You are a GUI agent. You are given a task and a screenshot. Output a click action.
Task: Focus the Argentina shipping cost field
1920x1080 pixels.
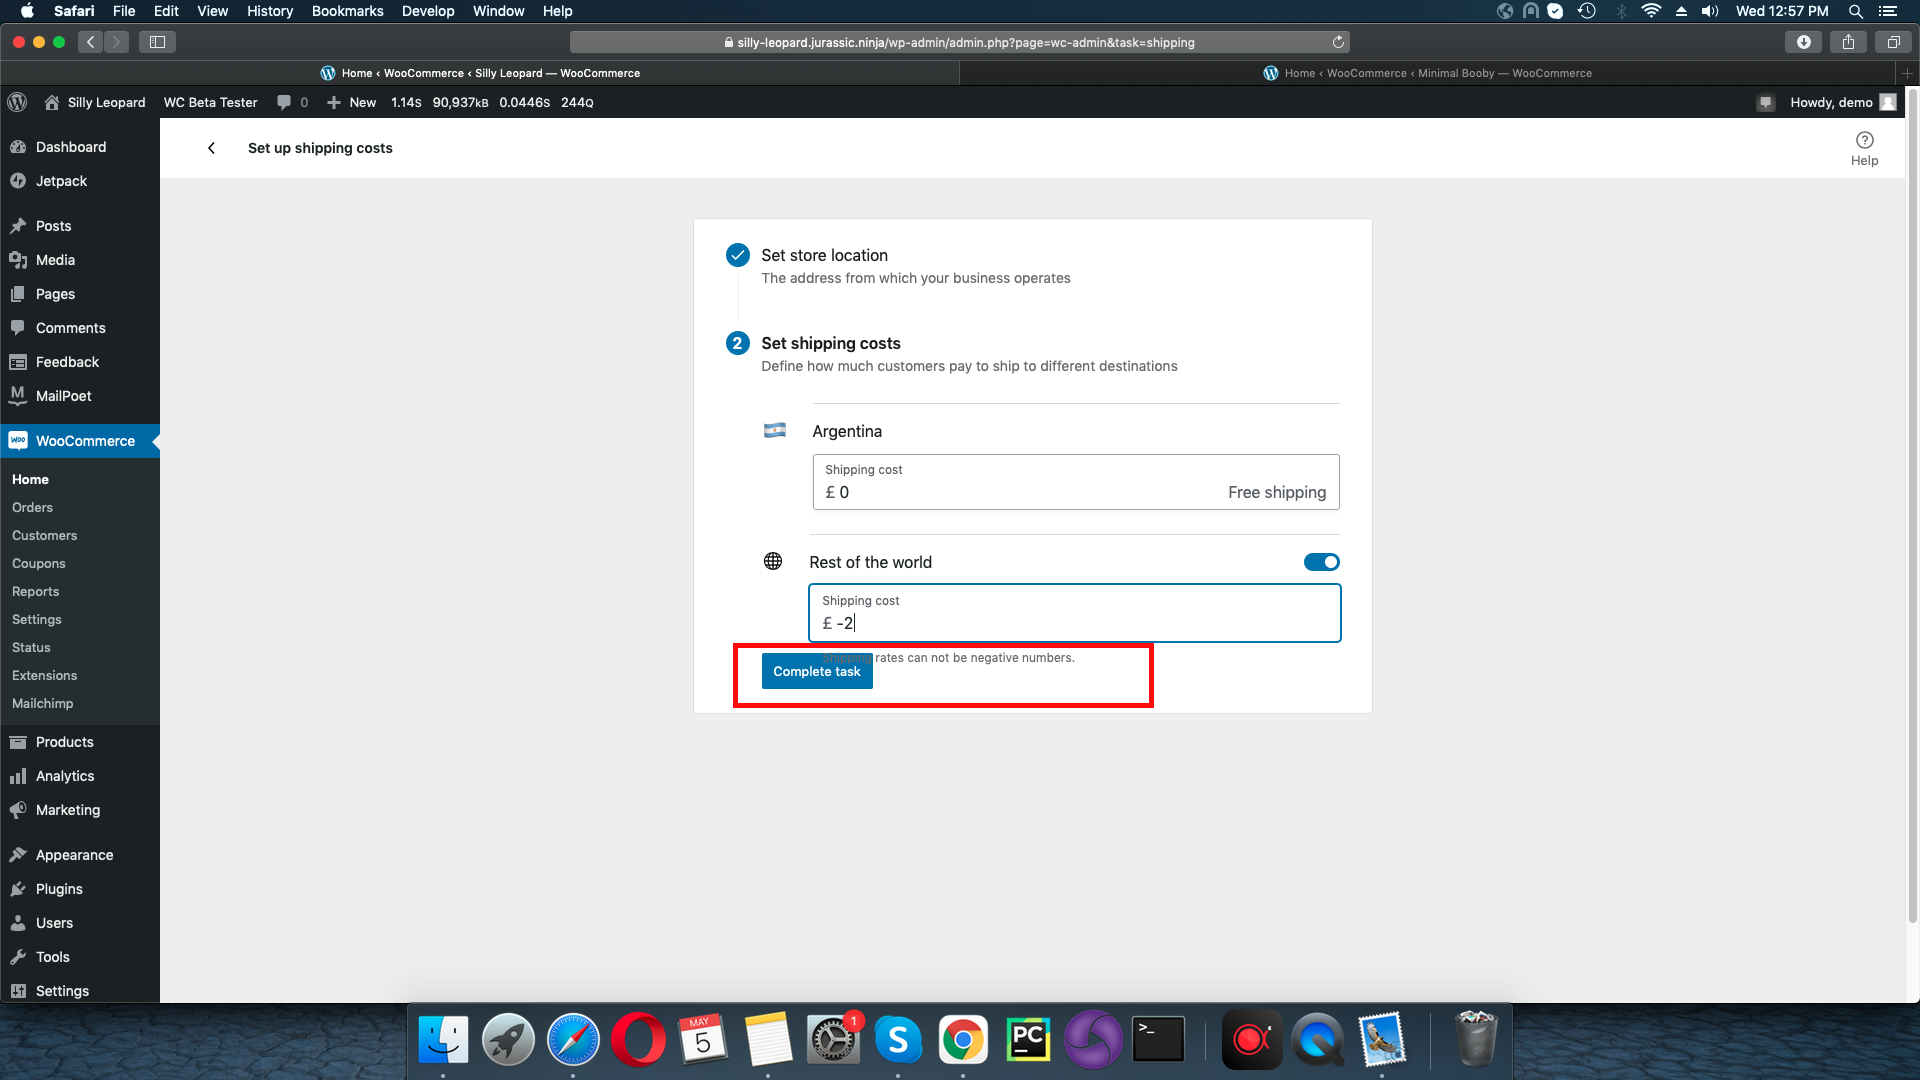pos(1076,482)
